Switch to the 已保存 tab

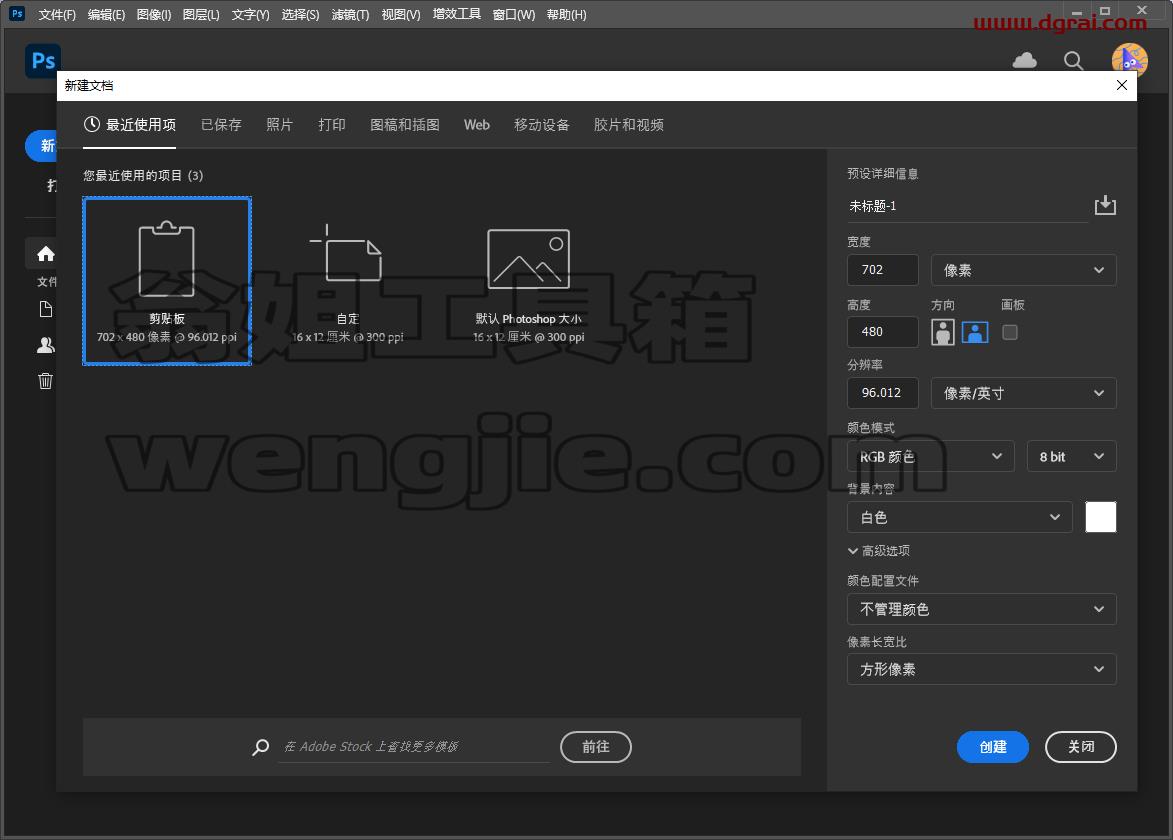click(221, 125)
